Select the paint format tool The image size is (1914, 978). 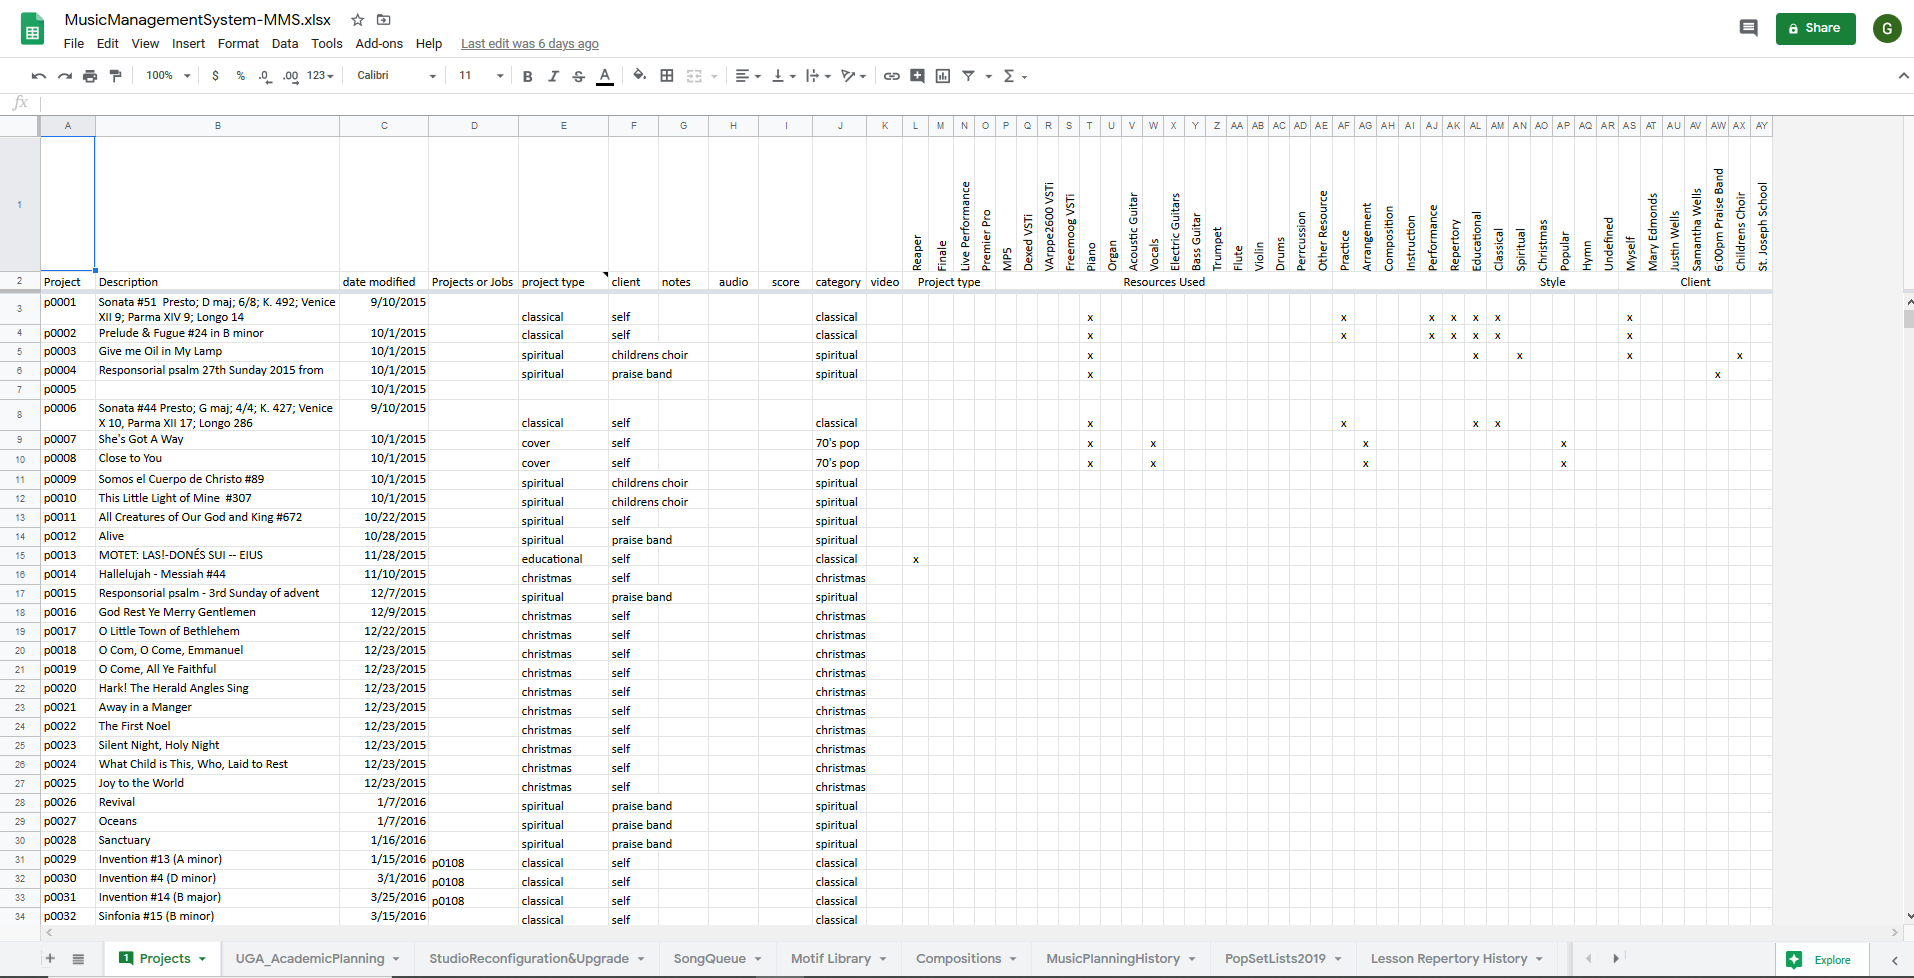116,76
